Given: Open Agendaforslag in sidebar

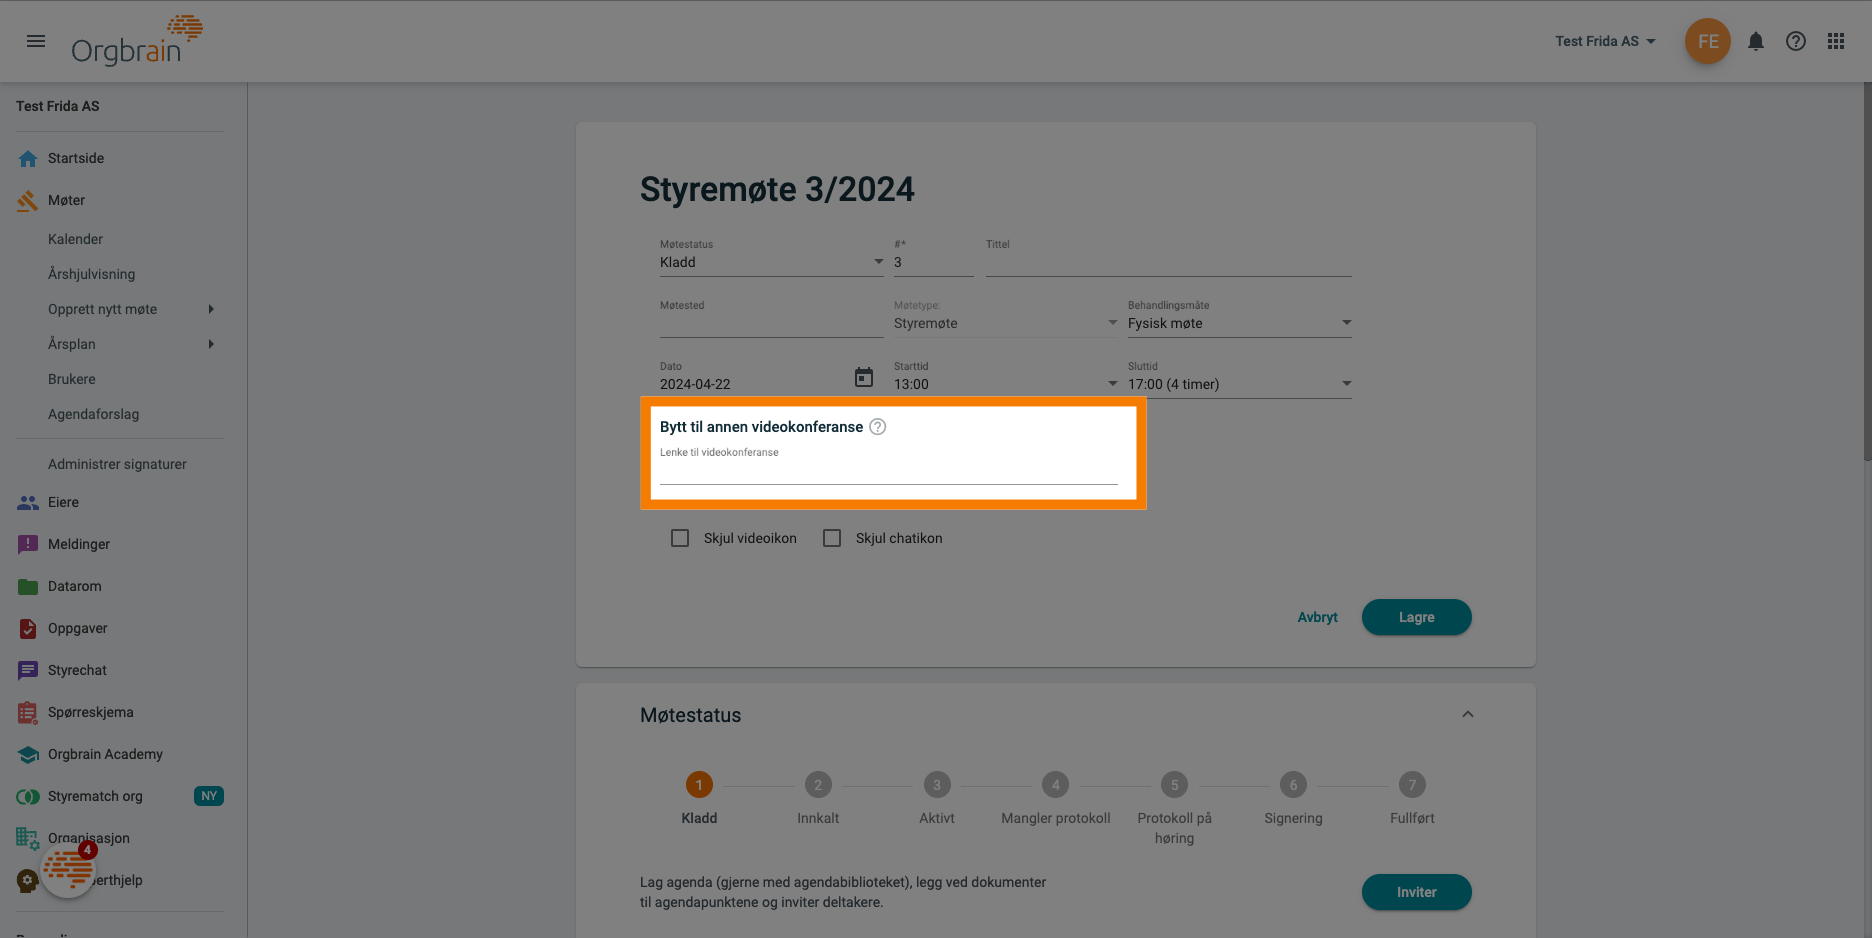Looking at the screenshot, I should click(x=93, y=414).
